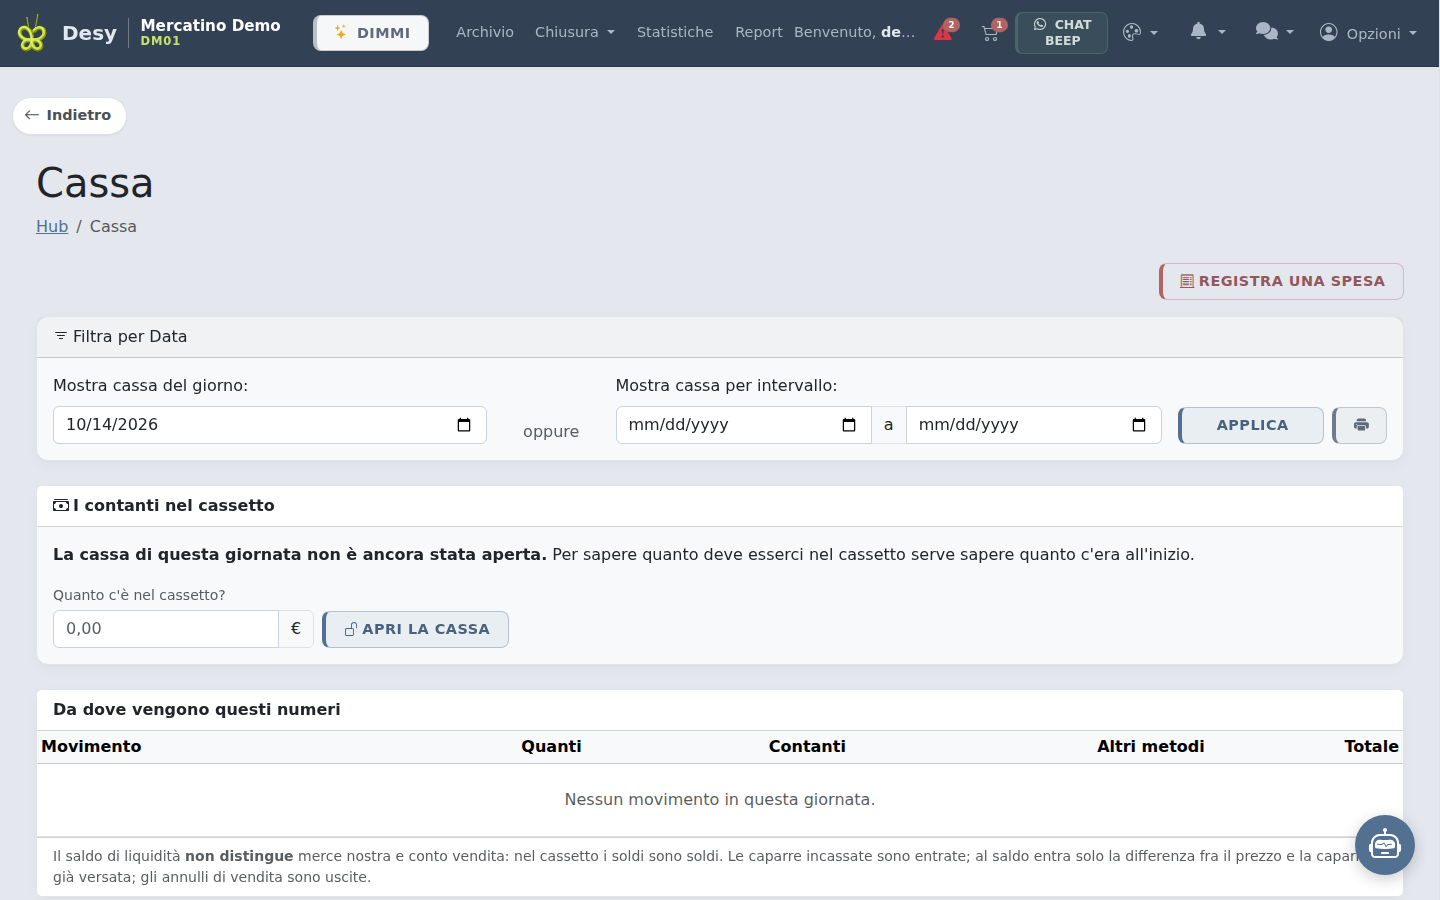
Task: Click the CHAT BEEP button
Action: coord(1062,33)
